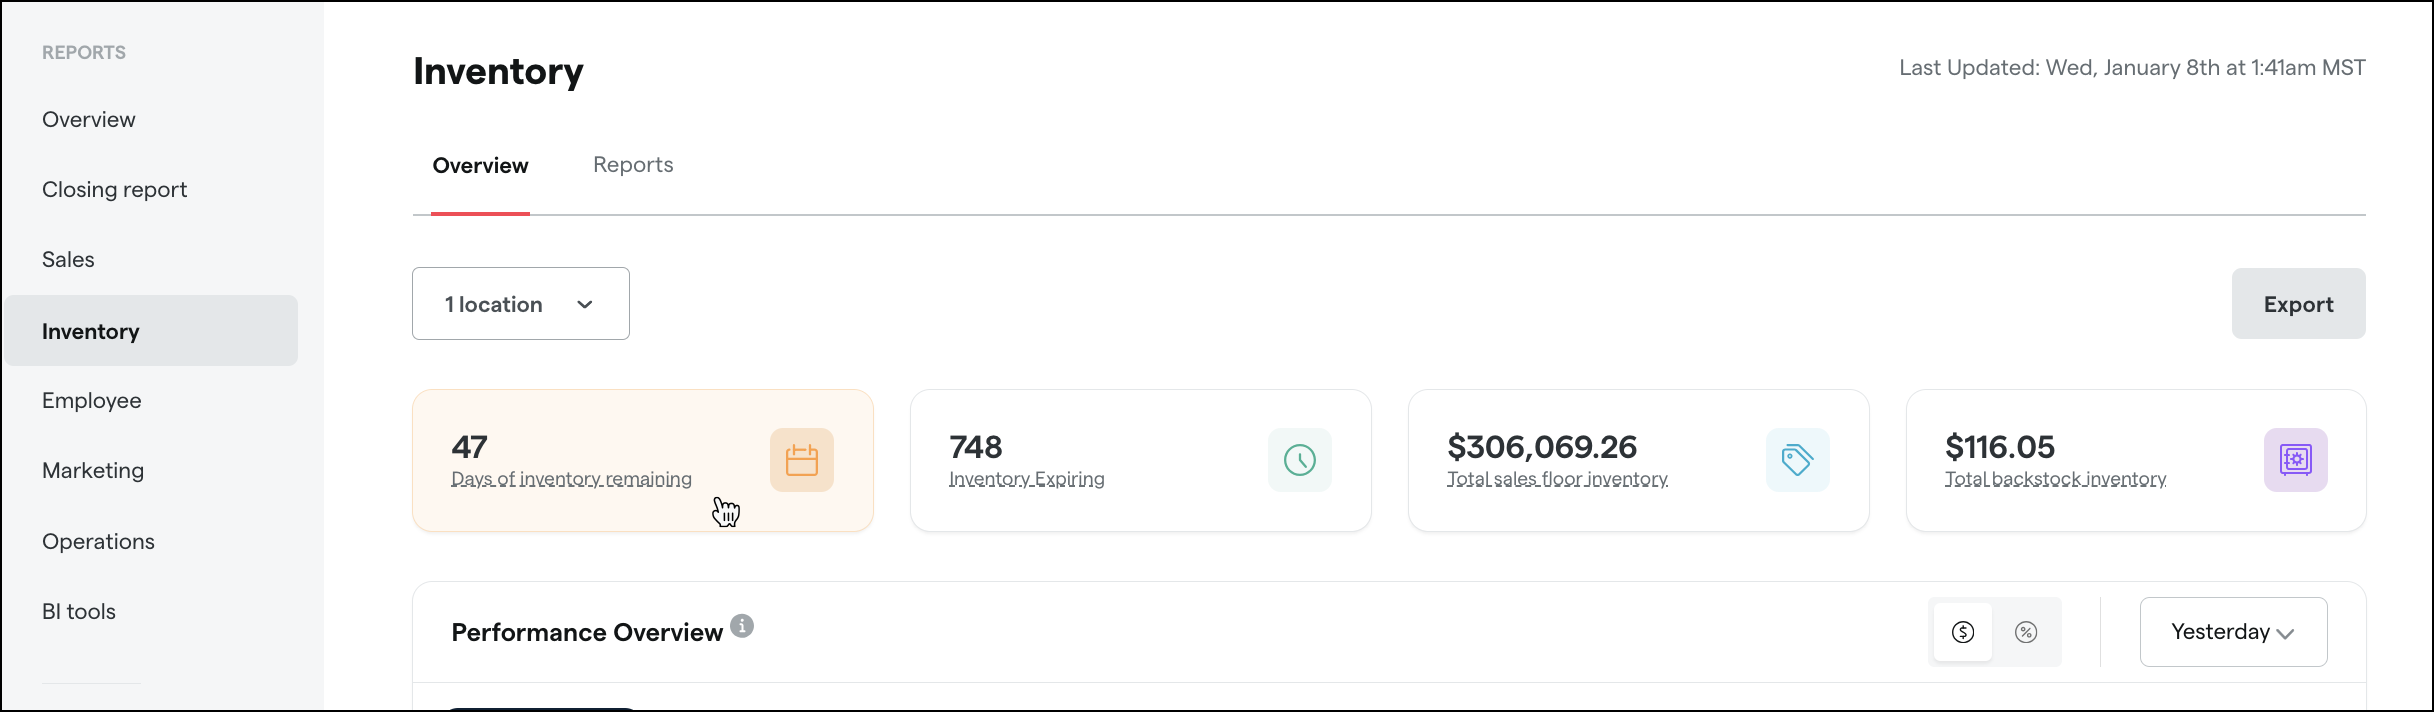Click the Inventory Expiring label
The image size is (2434, 712).
[1026, 479]
